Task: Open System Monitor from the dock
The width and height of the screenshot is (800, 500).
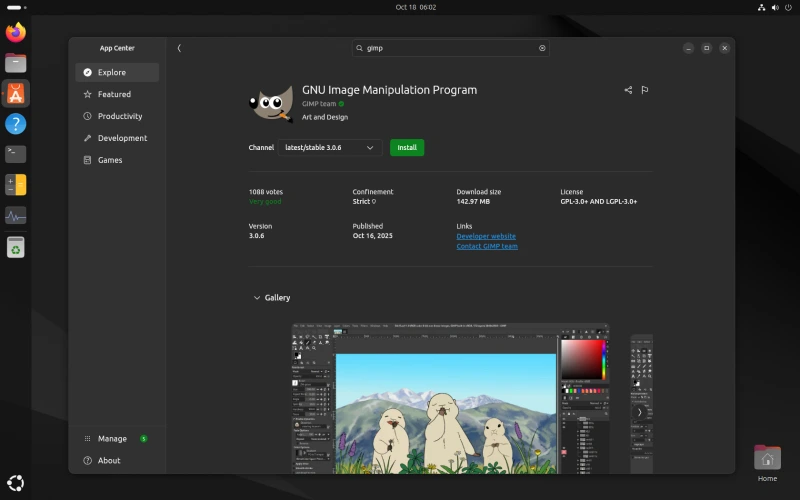Action: 15,215
